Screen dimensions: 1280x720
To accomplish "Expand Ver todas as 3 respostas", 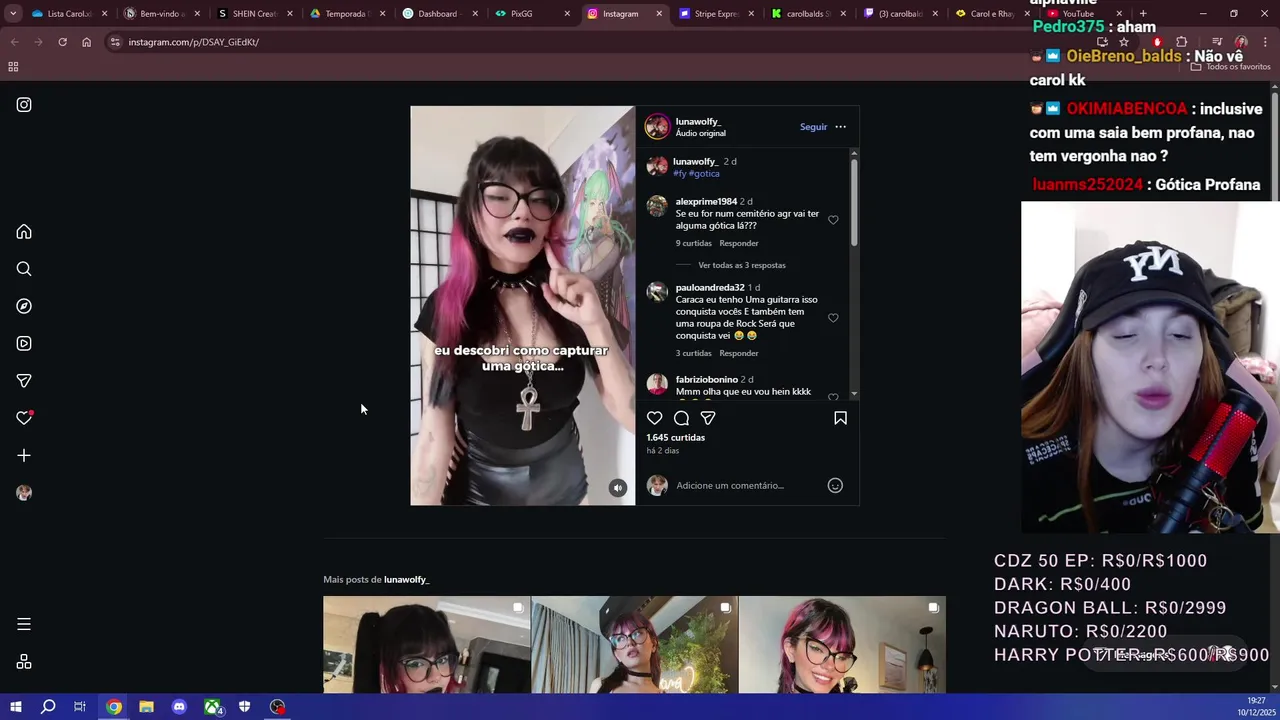I will (742, 265).
